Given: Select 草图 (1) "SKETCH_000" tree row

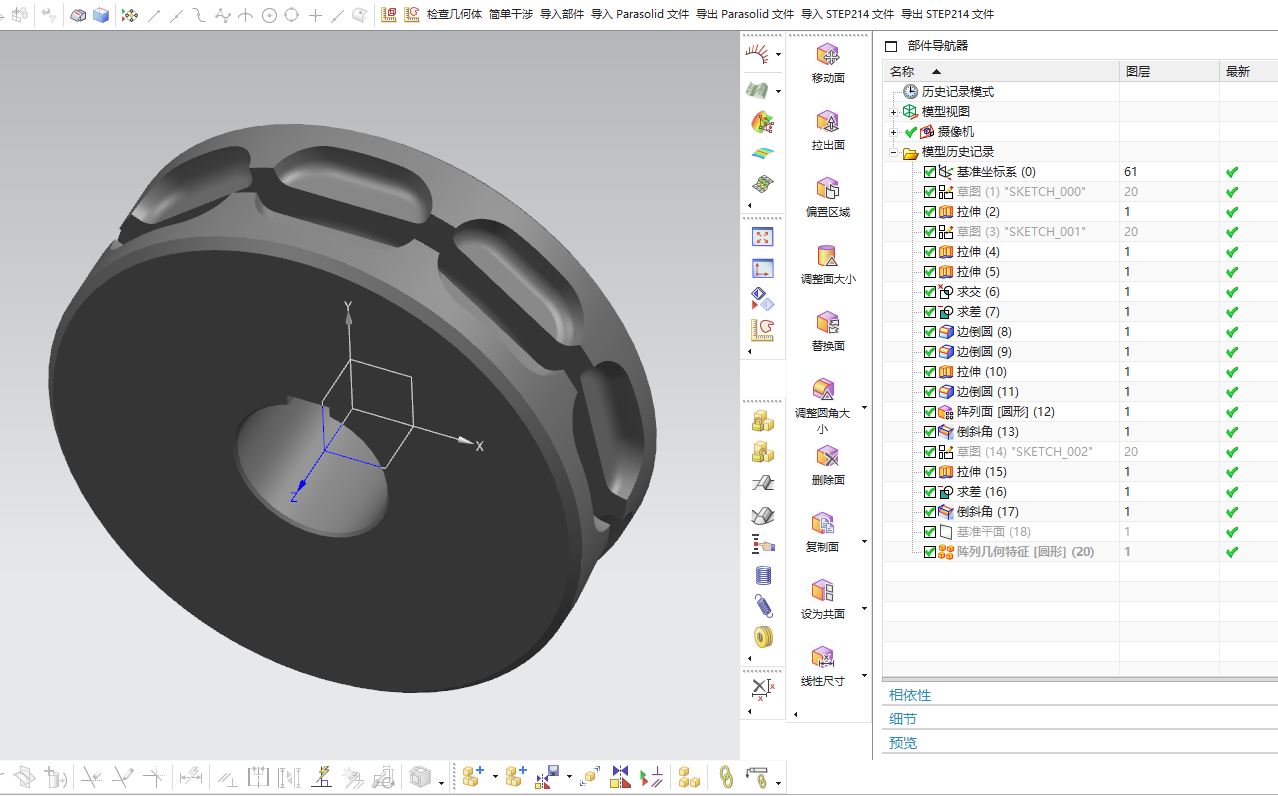Looking at the screenshot, I should tap(1020, 192).
